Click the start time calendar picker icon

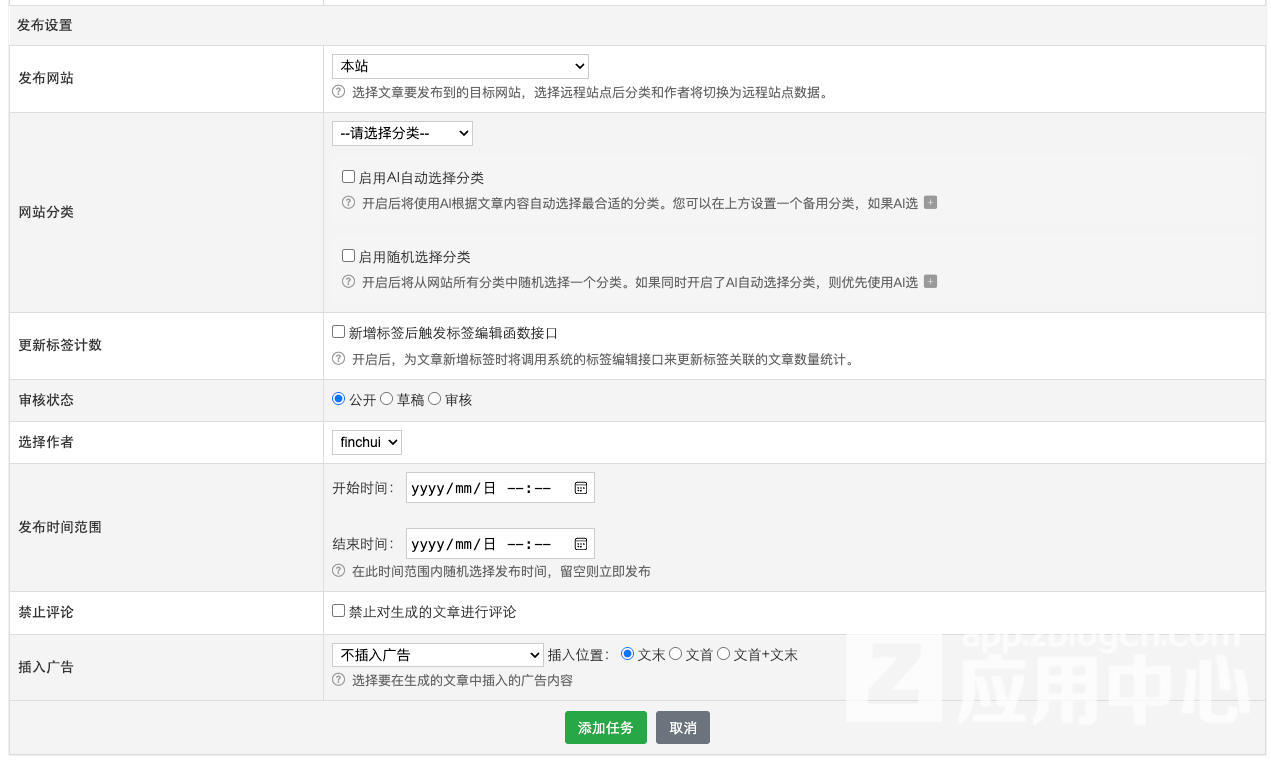580,488
